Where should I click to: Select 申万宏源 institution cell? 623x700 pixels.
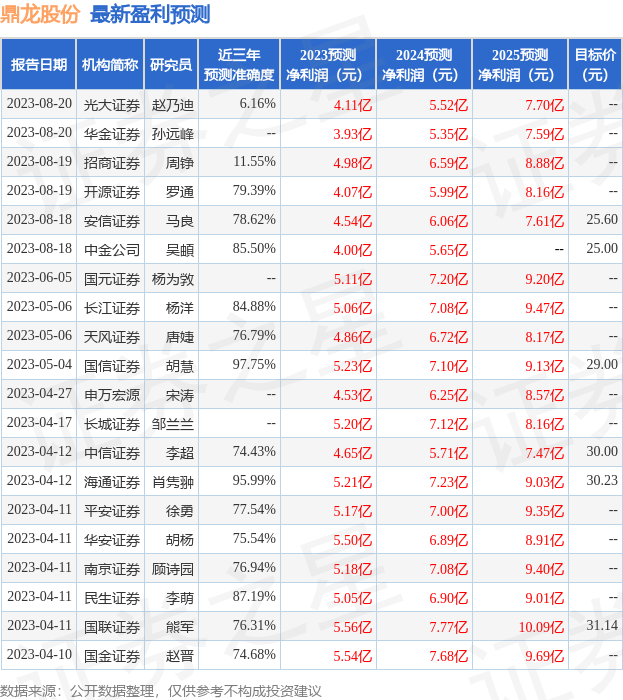[112, 396]
